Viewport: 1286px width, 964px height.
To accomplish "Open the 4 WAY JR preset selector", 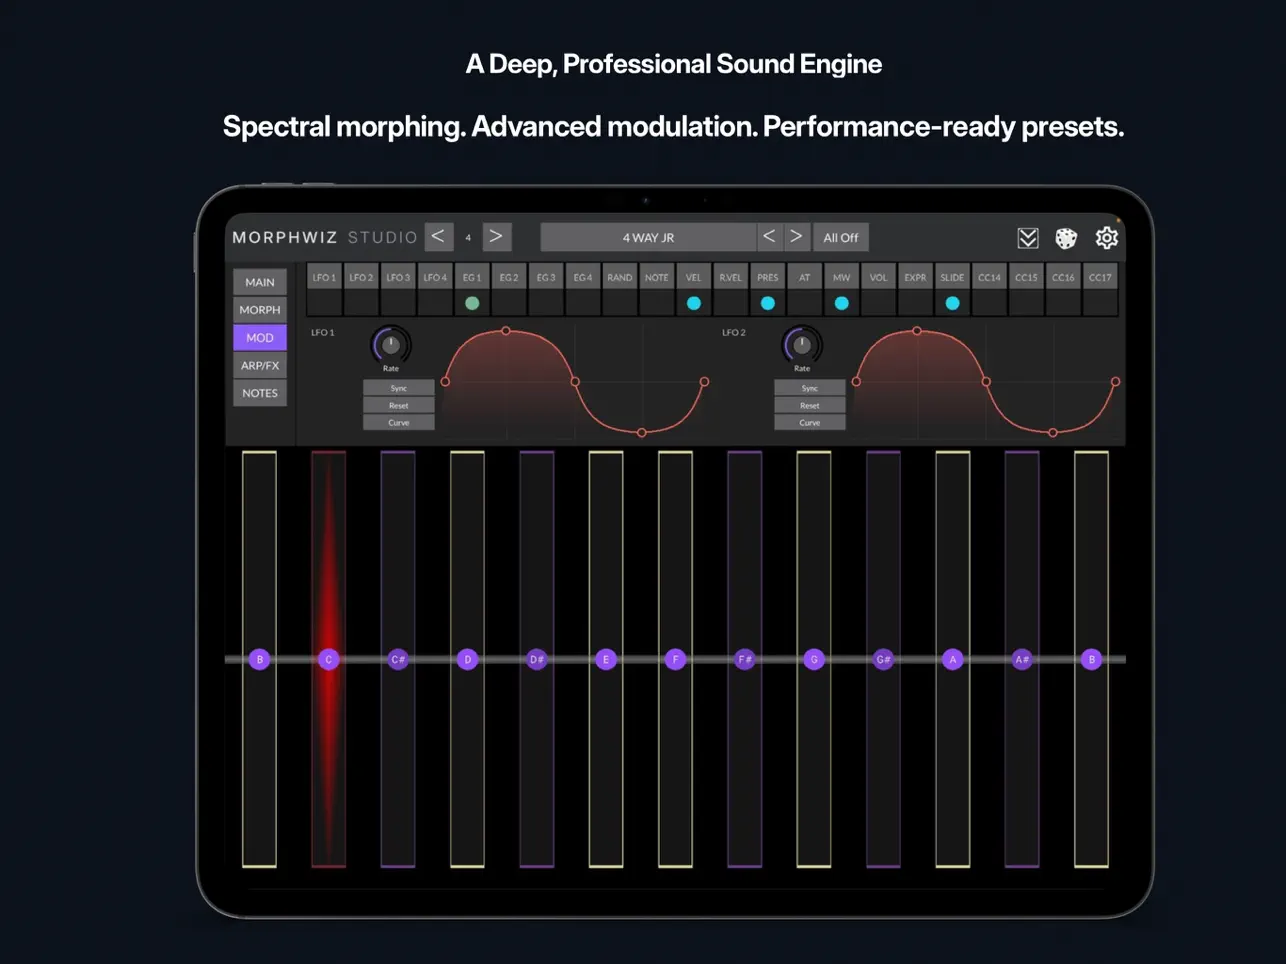I will point(648,237).
